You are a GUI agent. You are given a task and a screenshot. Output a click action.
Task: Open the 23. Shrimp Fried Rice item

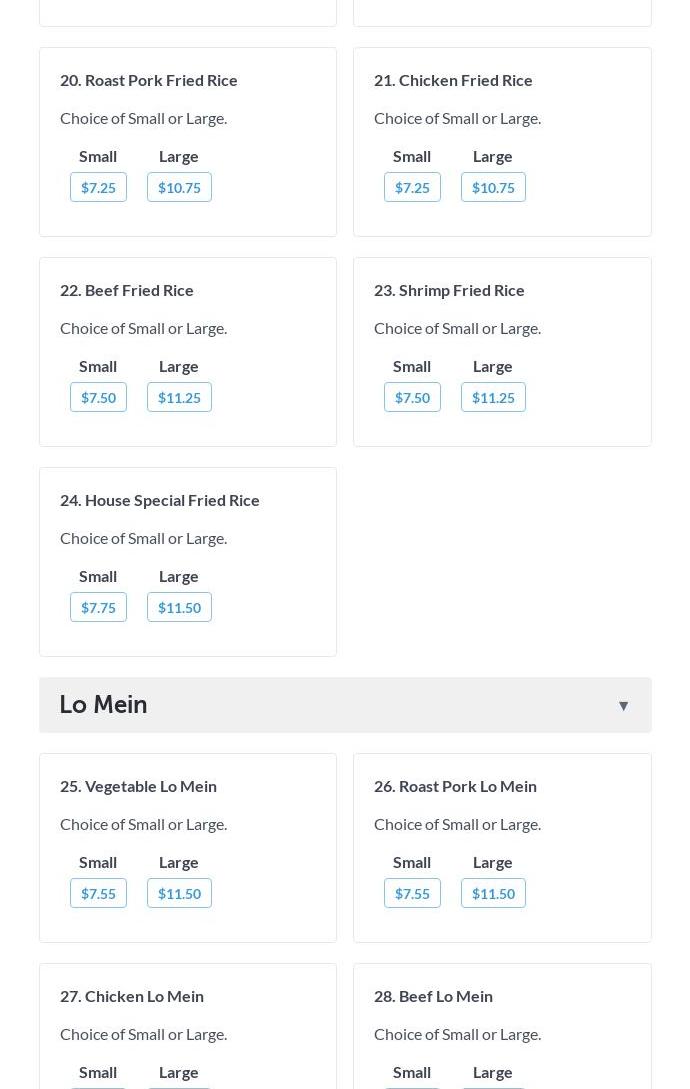449,290
